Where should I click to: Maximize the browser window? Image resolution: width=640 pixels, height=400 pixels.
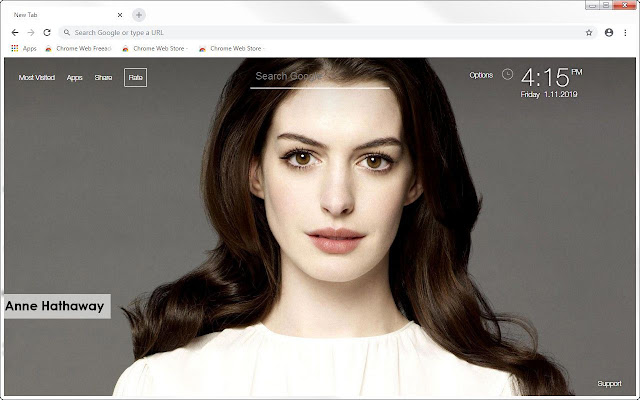(x=606, y=5)
